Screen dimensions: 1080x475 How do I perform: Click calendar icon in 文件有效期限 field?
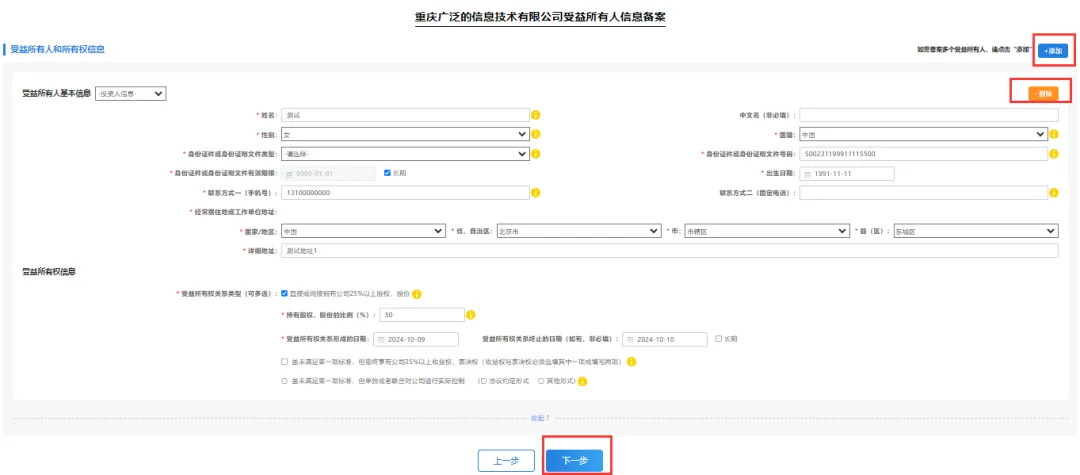(x=289, y=173)
